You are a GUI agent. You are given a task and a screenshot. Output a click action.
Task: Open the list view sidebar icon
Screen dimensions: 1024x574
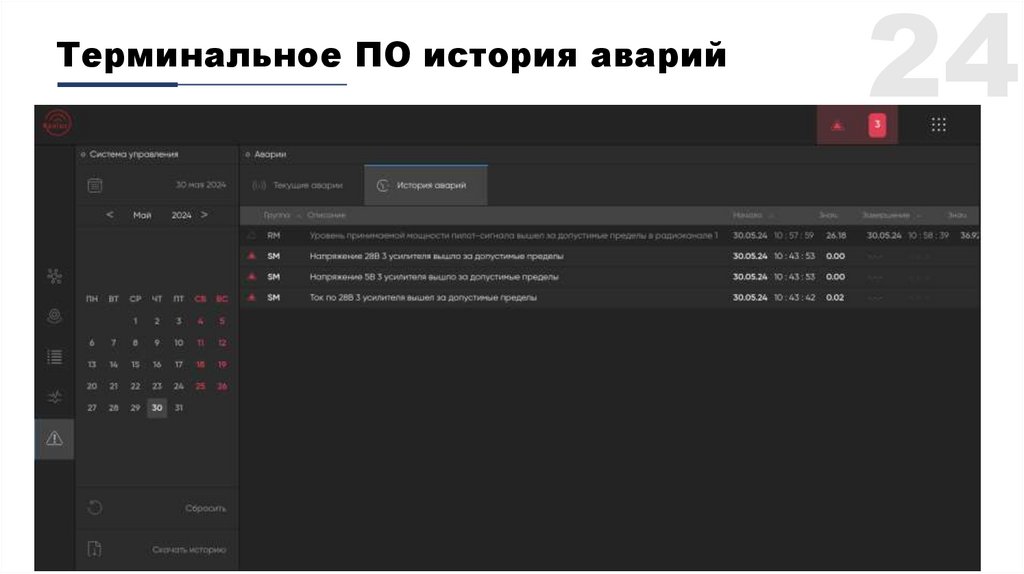tap(55, 357)
